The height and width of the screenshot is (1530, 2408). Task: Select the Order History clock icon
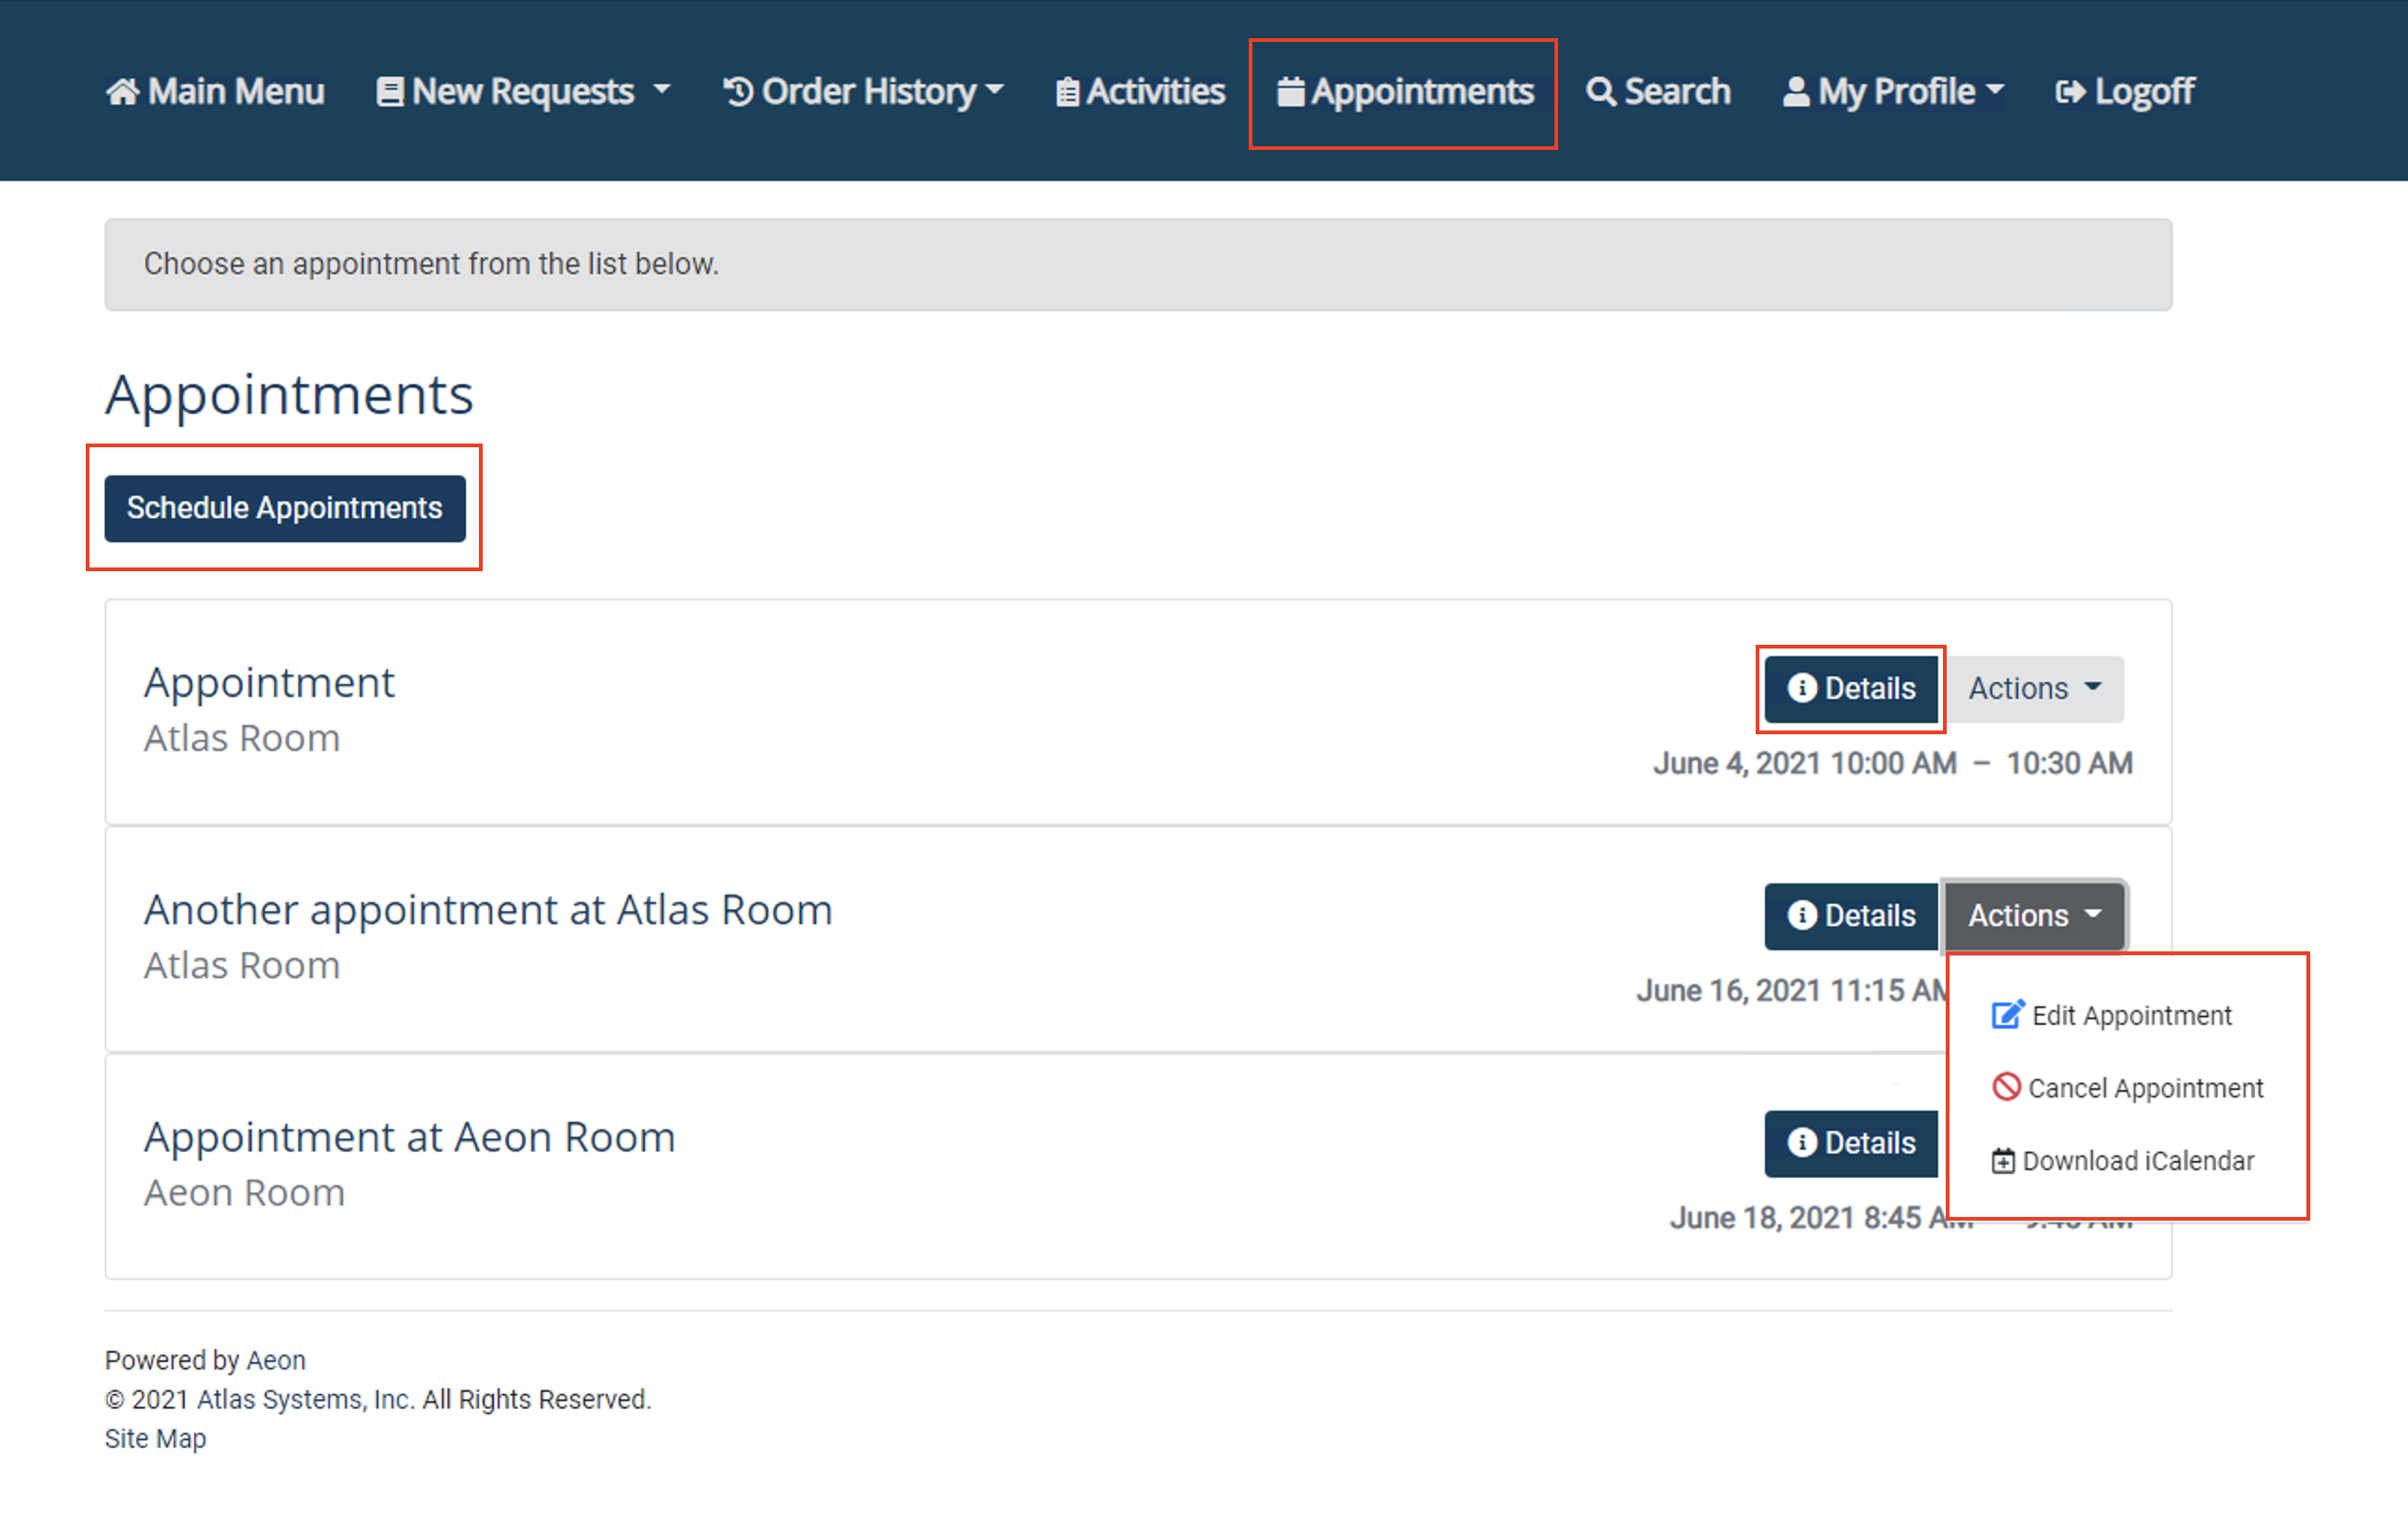coord(737,91)
